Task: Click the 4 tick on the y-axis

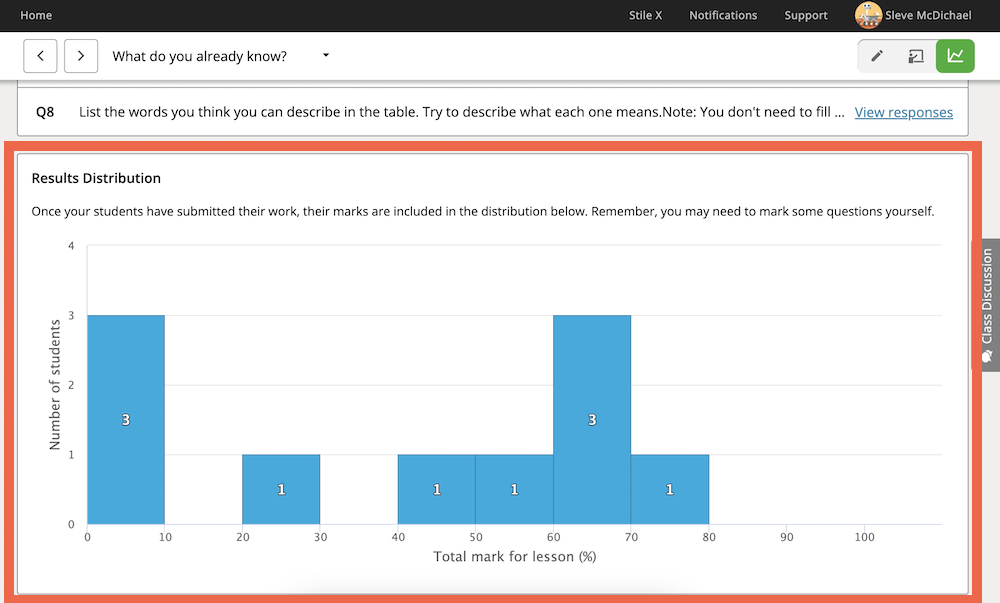Action: (x=71, y=246)
